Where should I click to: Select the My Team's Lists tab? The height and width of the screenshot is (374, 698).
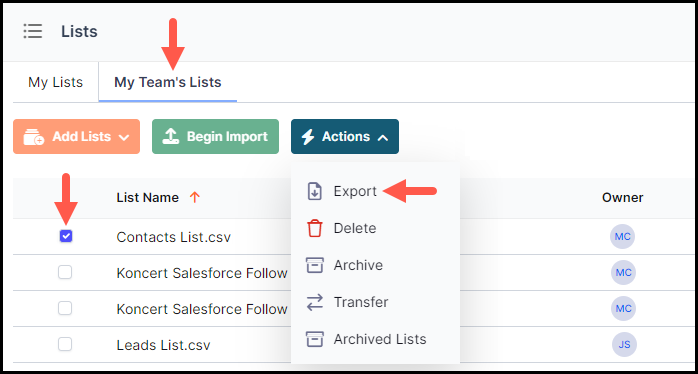pos(168,82)
